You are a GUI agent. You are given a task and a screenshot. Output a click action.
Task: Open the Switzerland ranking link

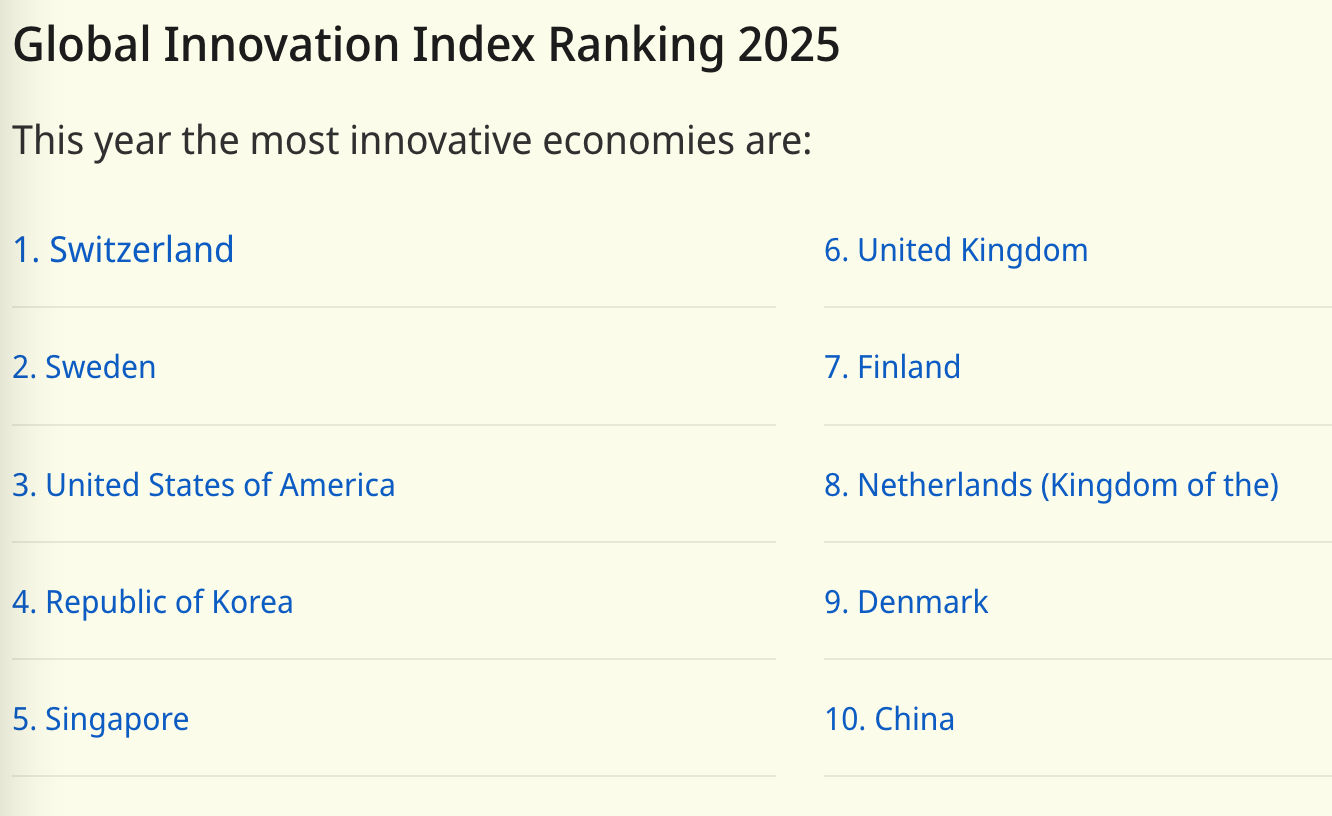click(x=123, y=250)
